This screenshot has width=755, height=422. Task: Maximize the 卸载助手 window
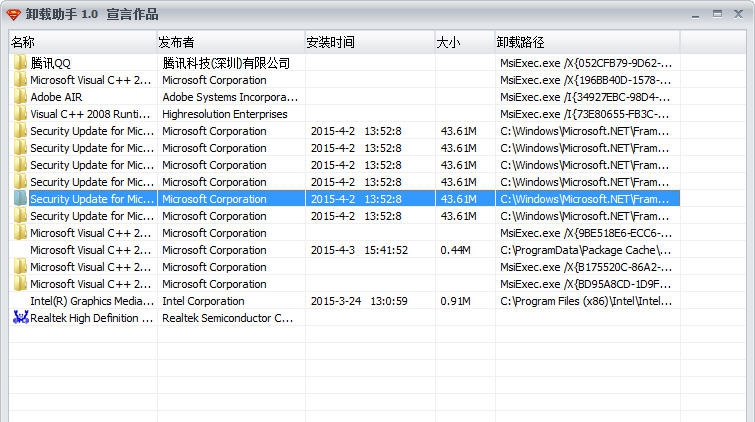[x=717, y=14]
